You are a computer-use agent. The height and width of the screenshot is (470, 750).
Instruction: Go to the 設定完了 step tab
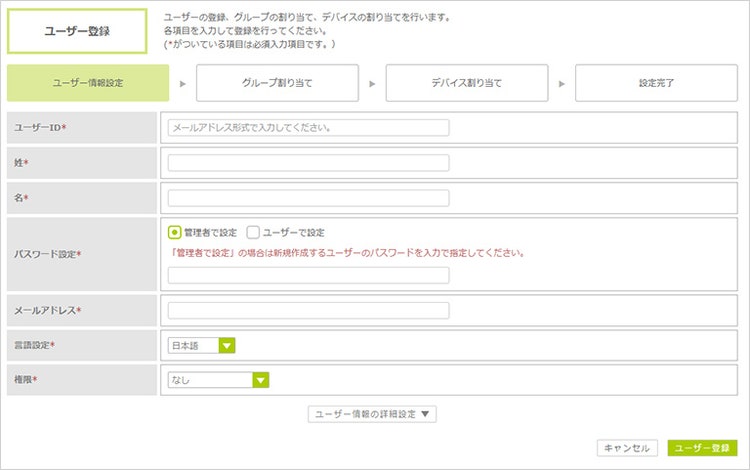(656, 83)
